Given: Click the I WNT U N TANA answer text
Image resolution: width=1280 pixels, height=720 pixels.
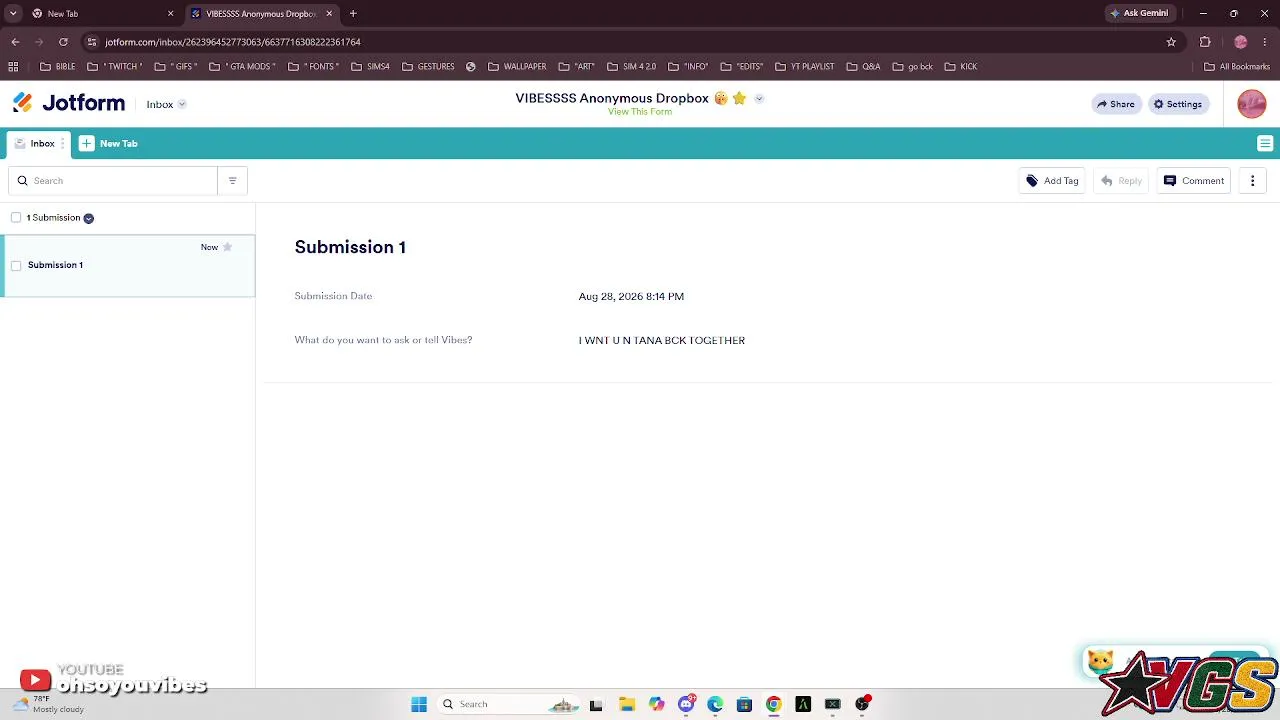Looking at the screenshot, I should coord(661,341).
